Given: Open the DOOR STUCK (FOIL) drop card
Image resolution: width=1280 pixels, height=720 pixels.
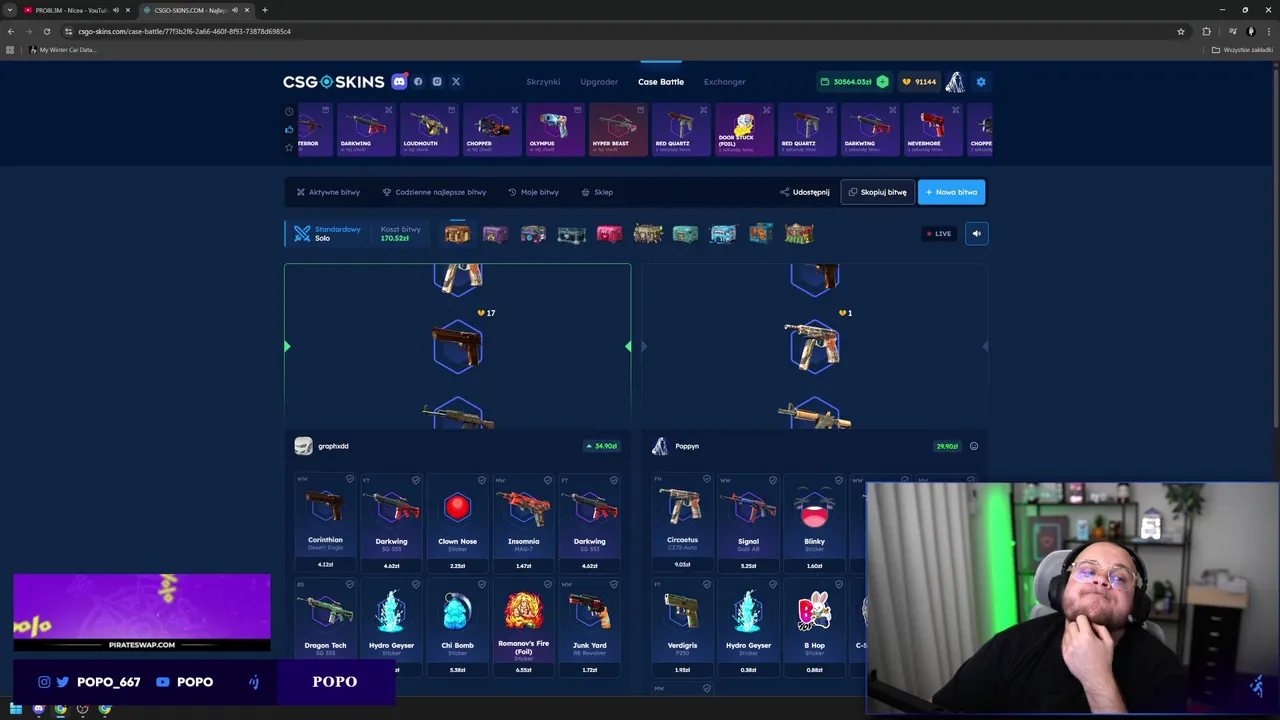Looking at the screenshot, I should pos(744,130).
